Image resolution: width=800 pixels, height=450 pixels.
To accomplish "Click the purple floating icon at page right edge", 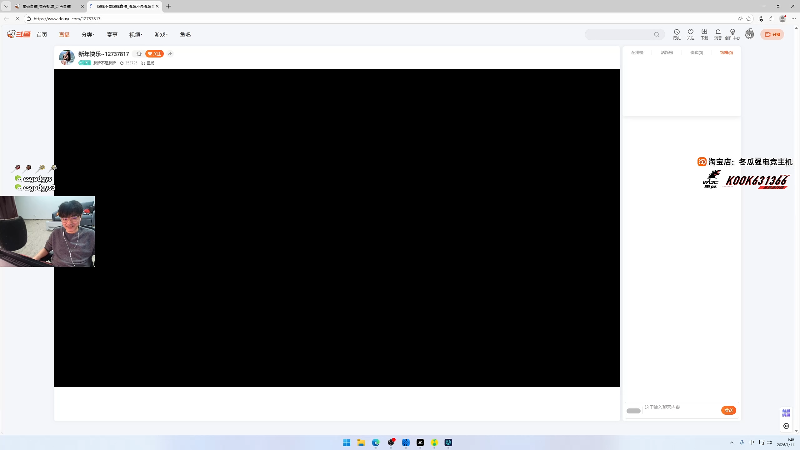I will (x=786, y=413).
